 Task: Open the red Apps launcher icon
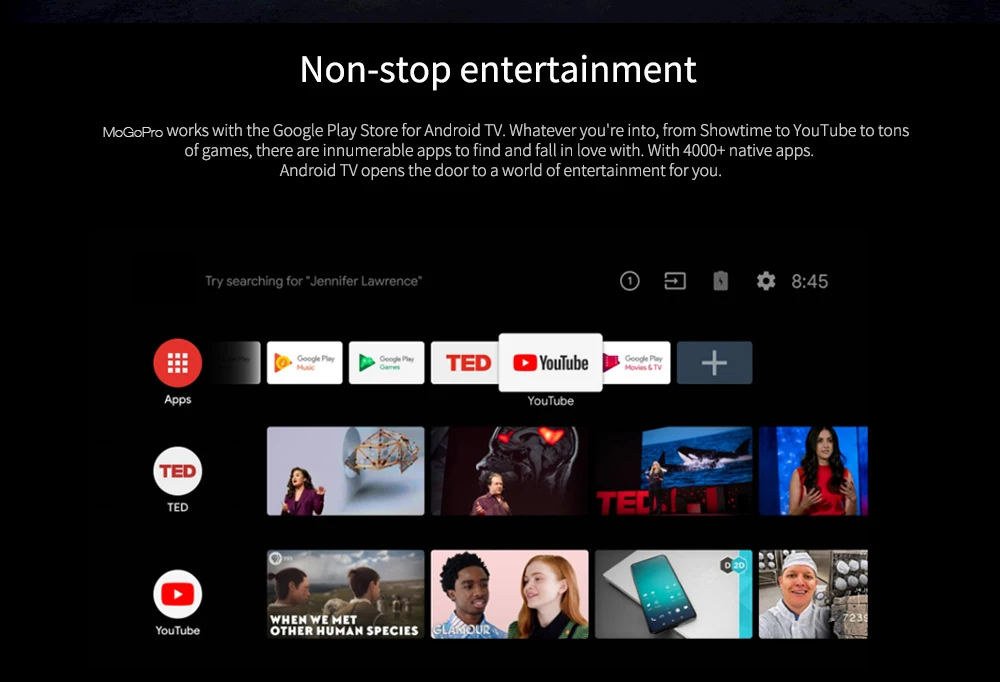[x=177, y=363]
